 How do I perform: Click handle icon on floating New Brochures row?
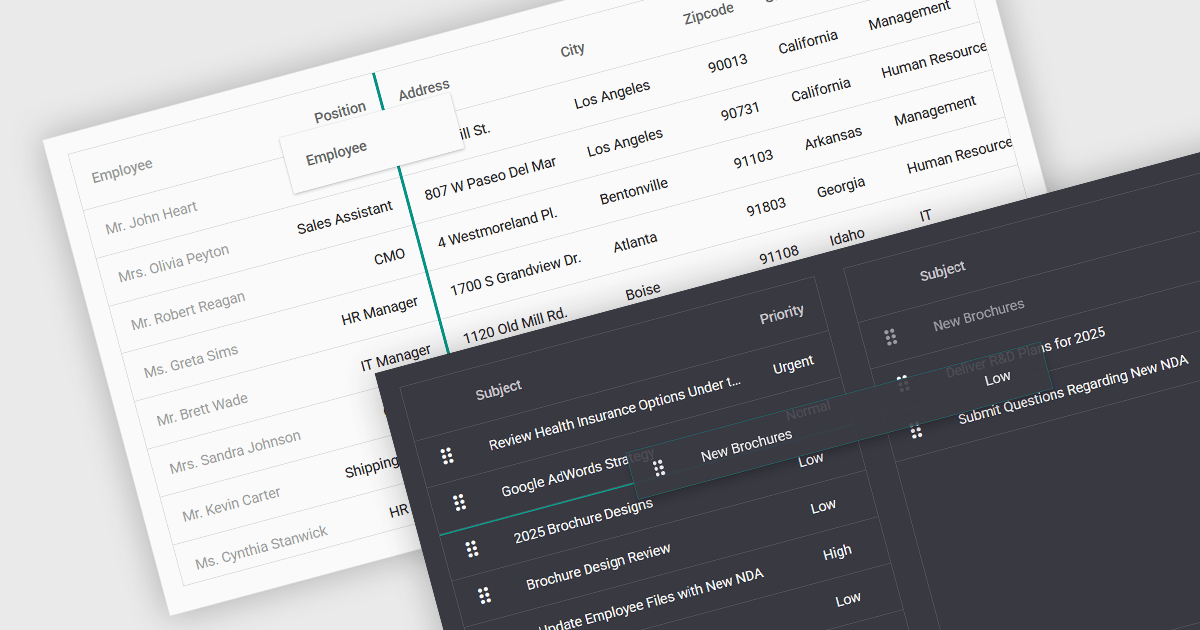[659, 467]
